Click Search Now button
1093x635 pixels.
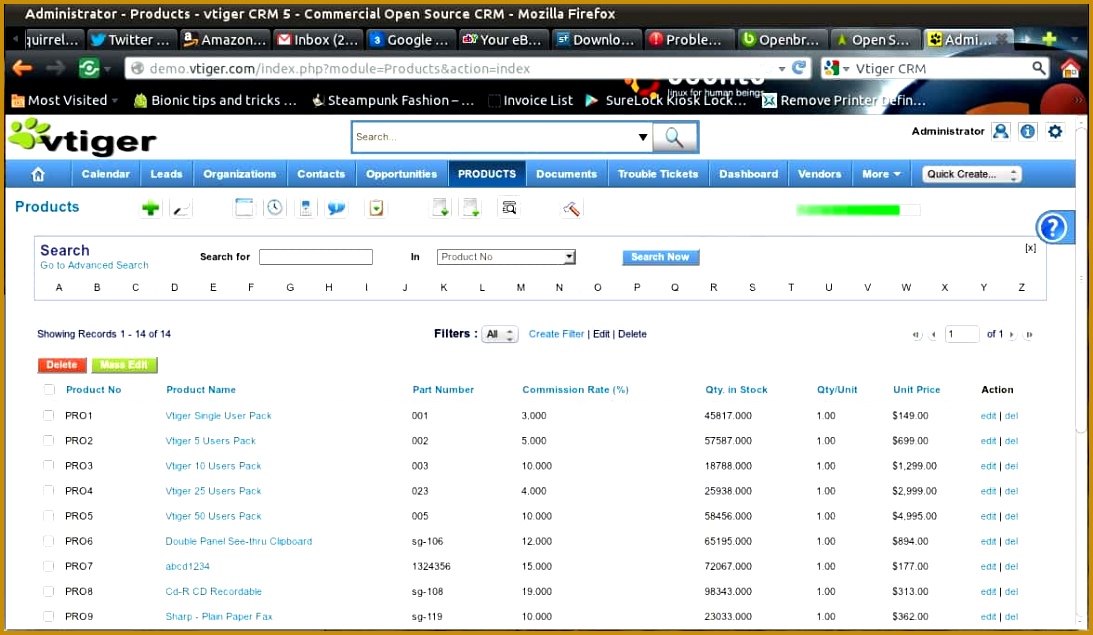tap(660, 257)
